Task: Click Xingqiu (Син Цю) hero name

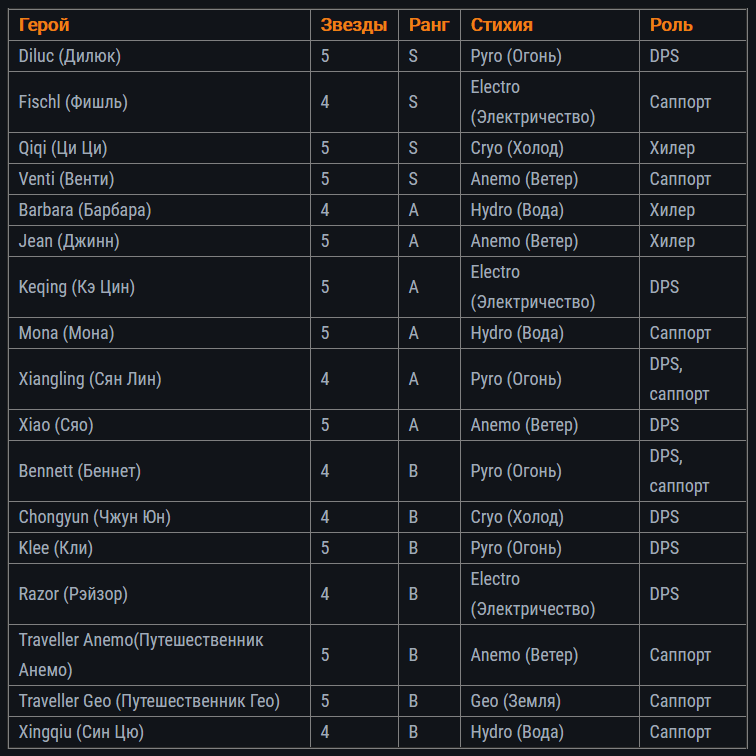Action: pos(81,732)
